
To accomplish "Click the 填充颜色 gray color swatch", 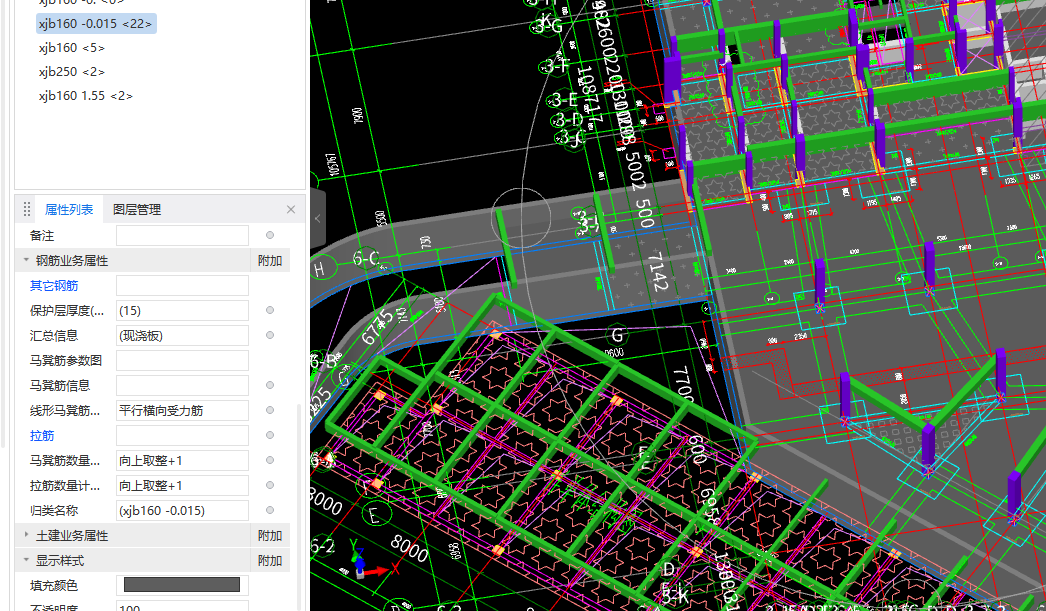I will click(181, 585).
